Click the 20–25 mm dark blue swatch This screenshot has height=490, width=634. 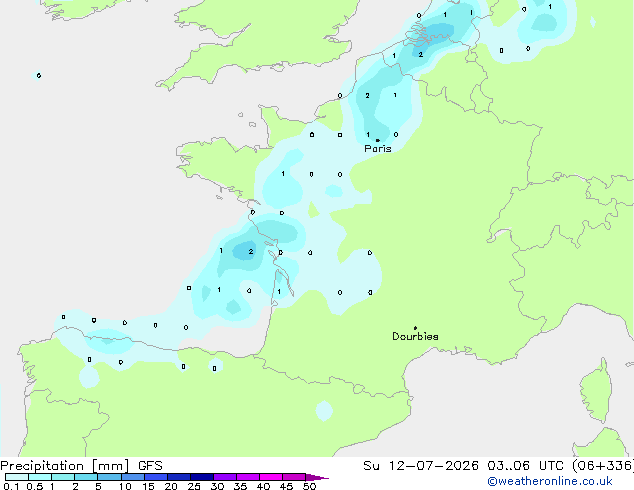178,477
